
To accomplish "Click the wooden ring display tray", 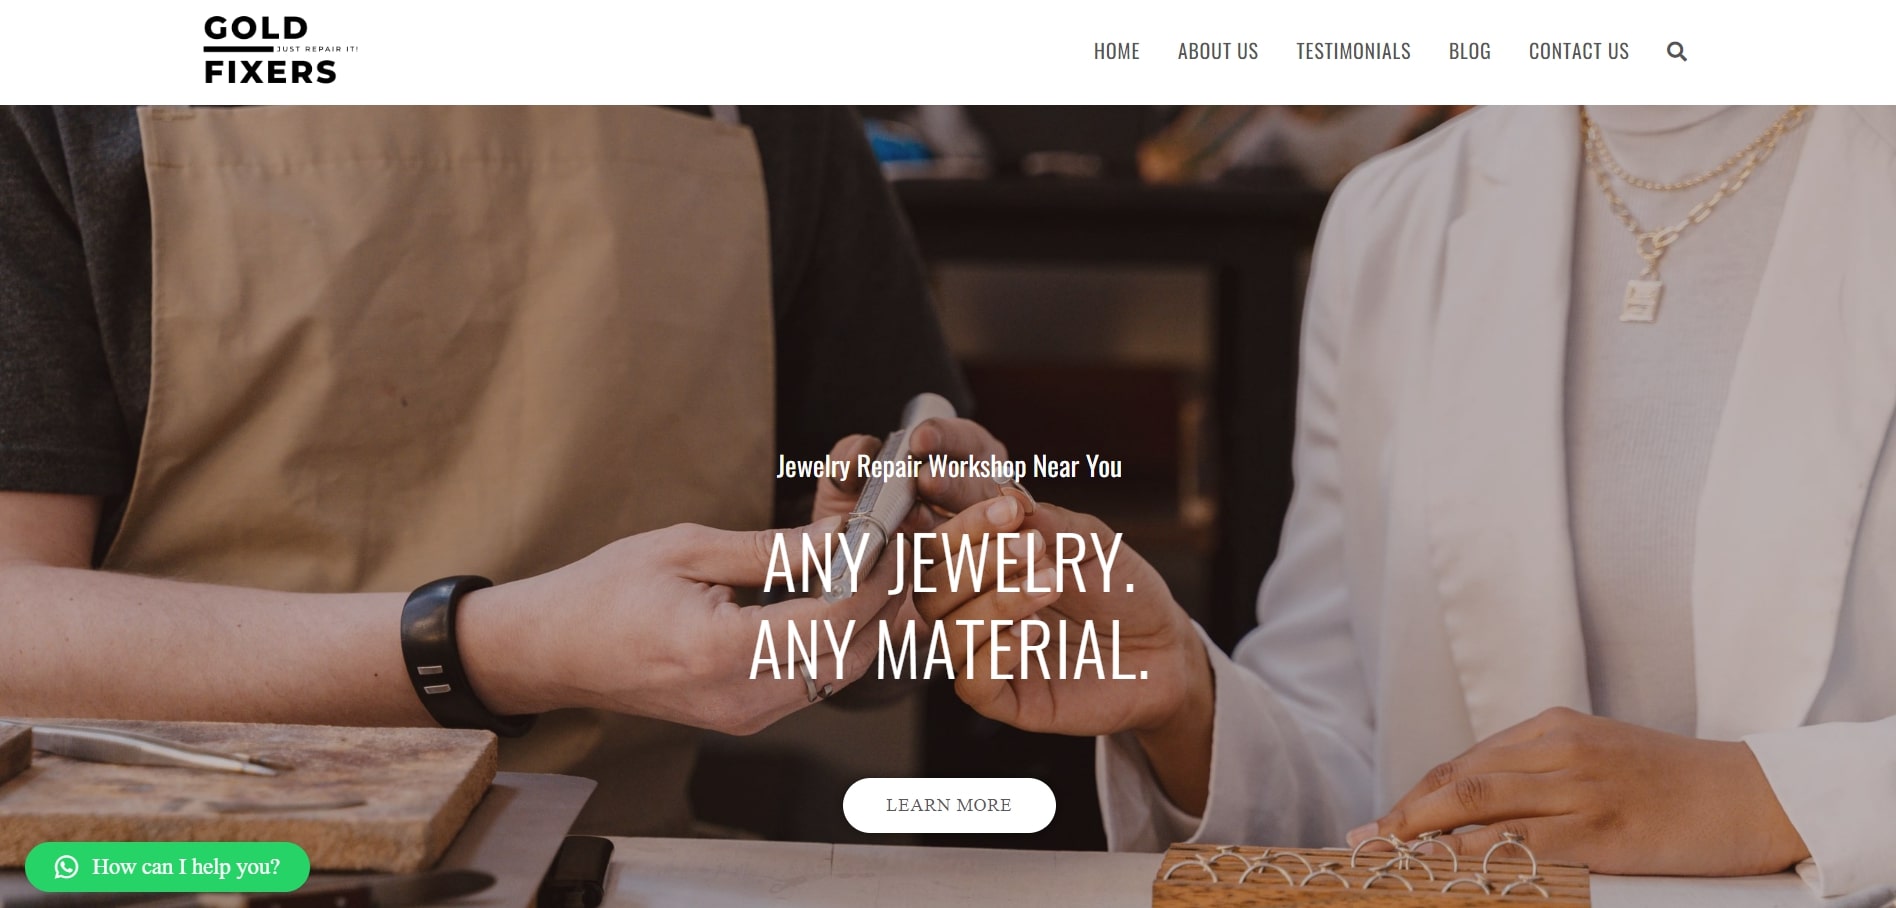I will click(x=1370, y=876).
